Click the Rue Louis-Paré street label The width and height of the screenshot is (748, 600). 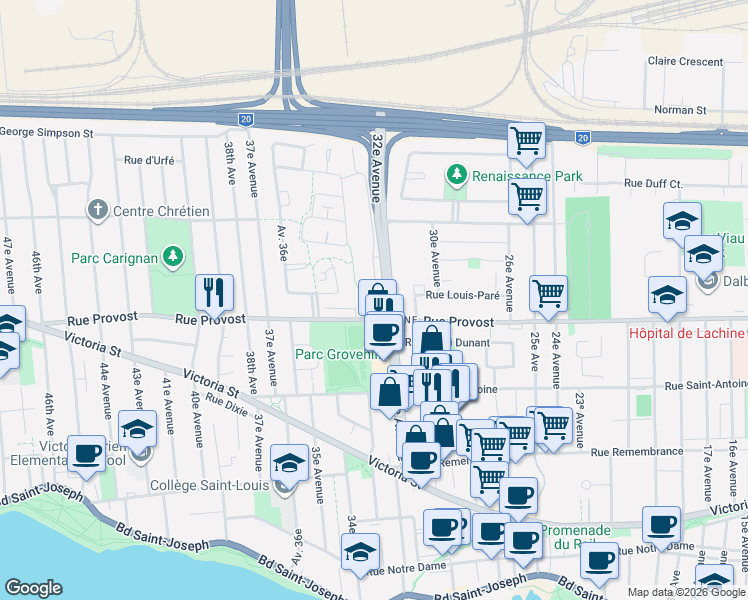463,295
